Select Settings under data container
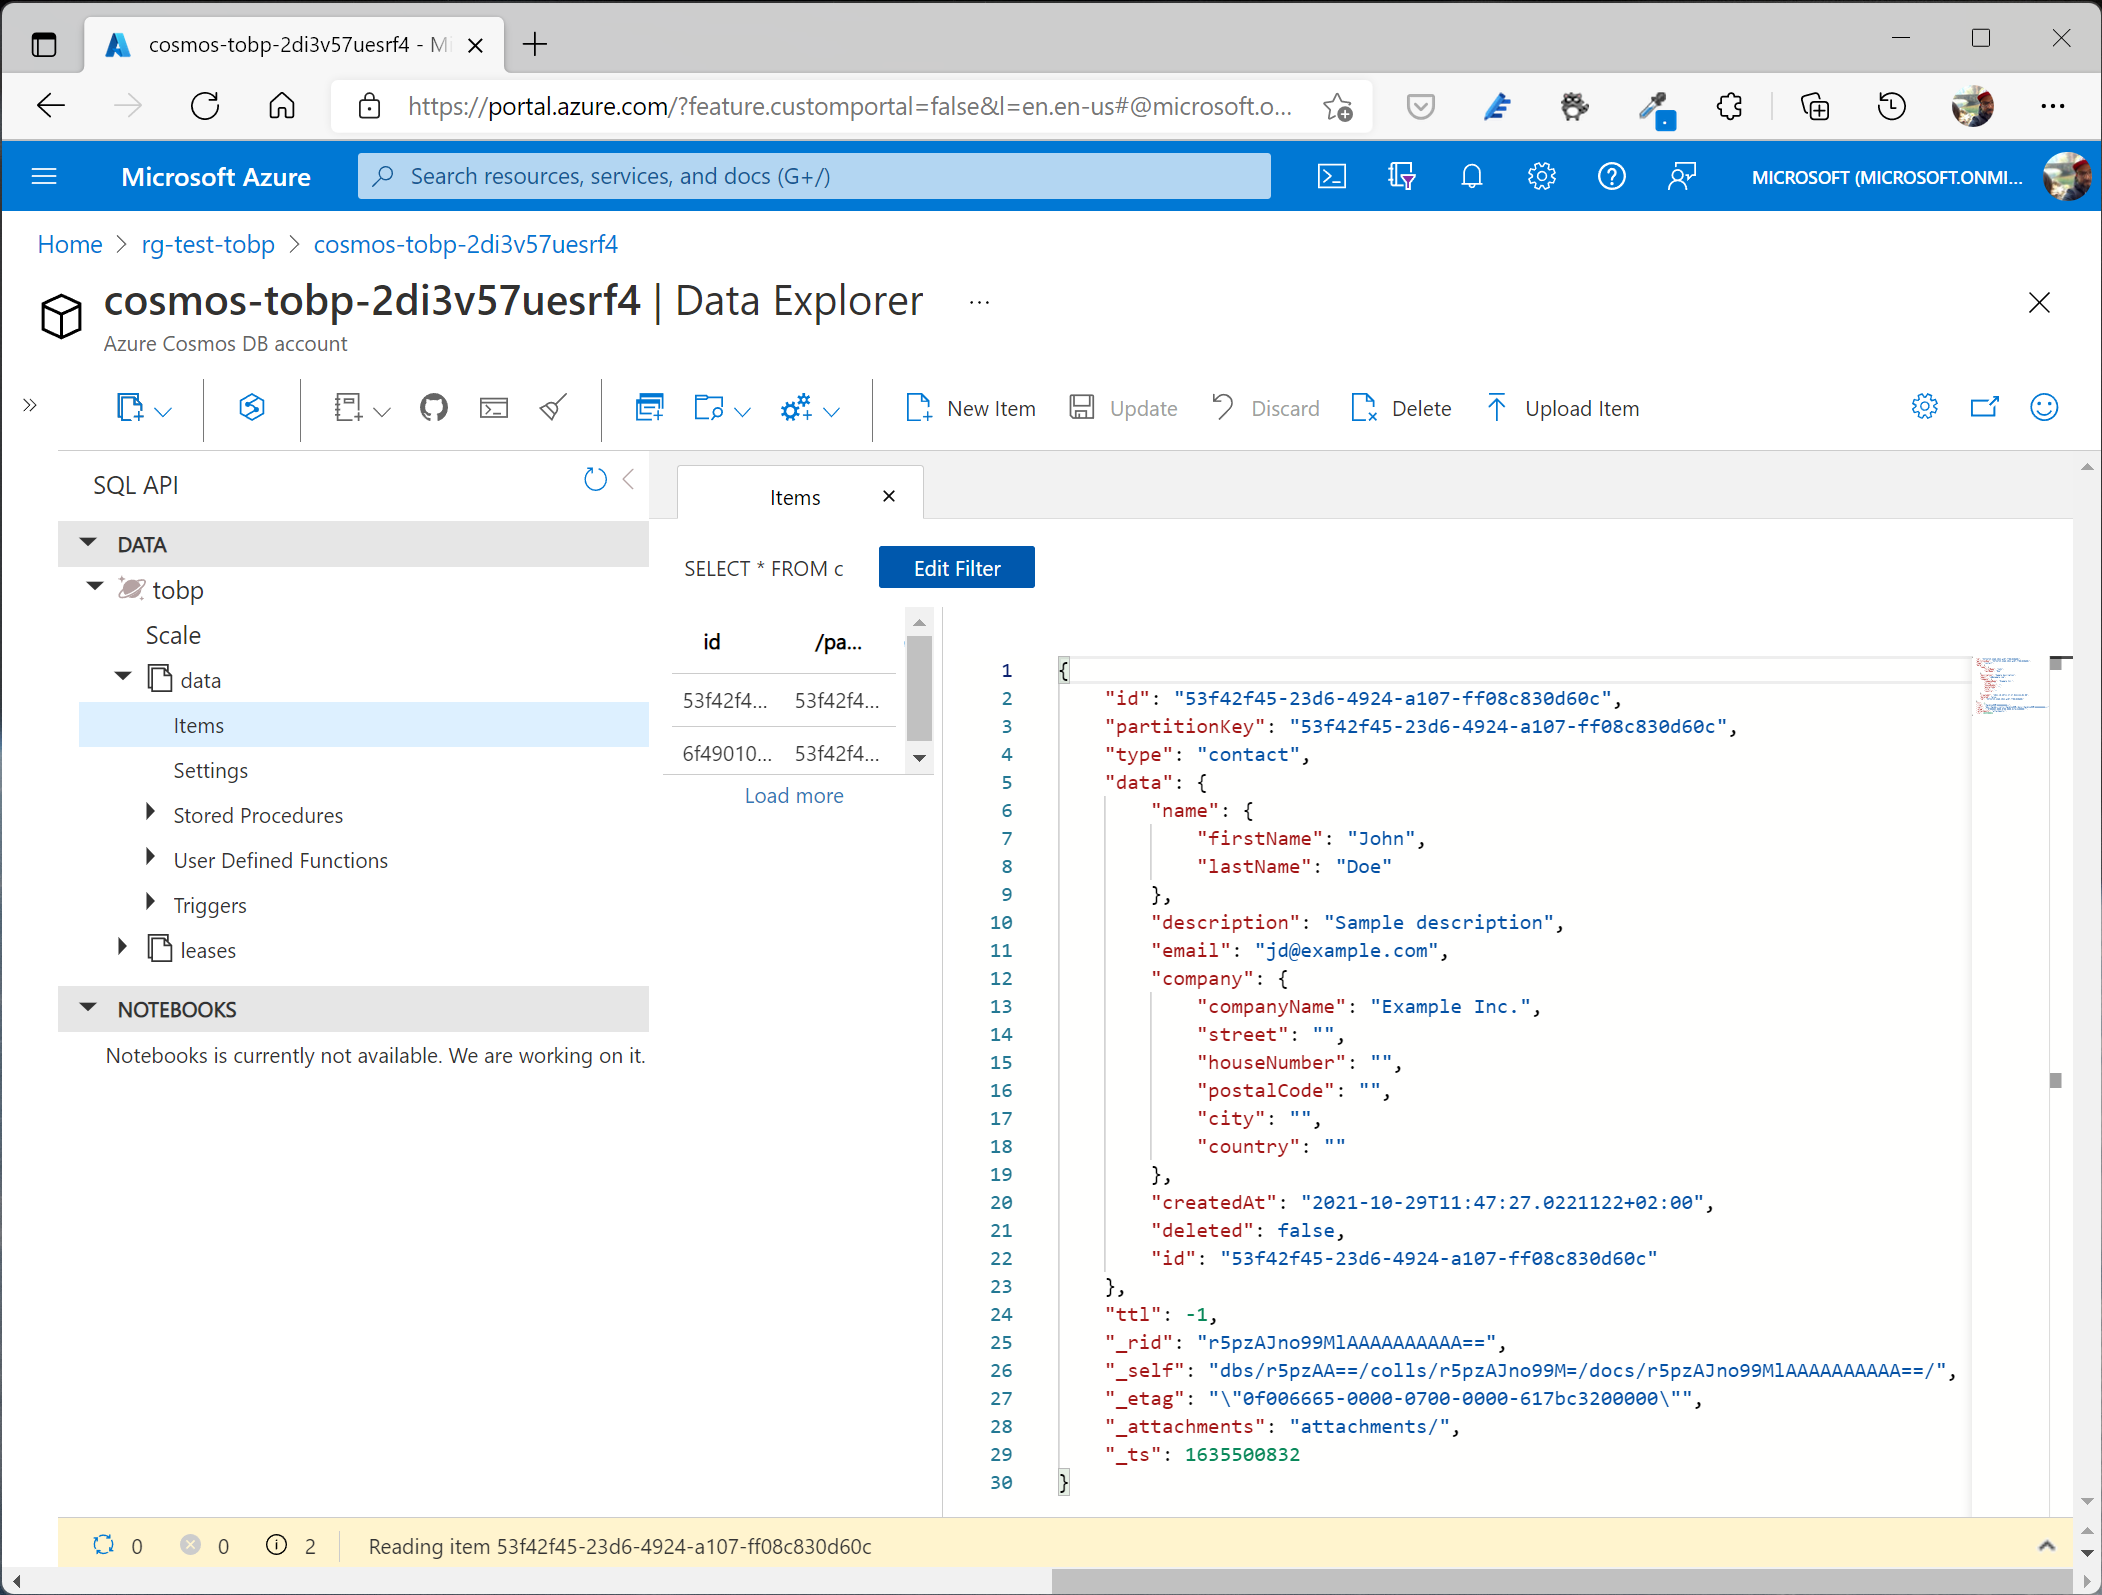This screenshot has height=1595, width=2102. pos(210,770)
